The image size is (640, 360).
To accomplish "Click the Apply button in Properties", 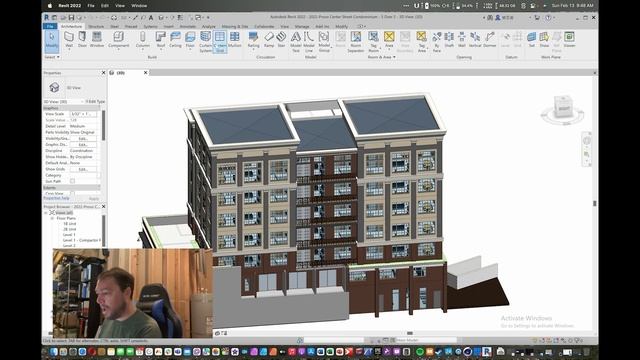I will [x=94, y=198].
